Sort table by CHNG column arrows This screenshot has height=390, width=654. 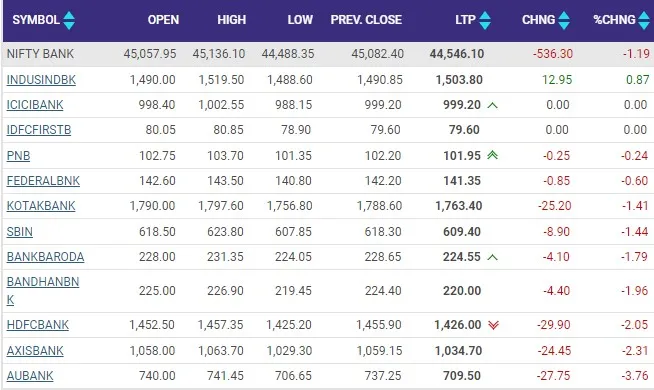tap(564, 20)
